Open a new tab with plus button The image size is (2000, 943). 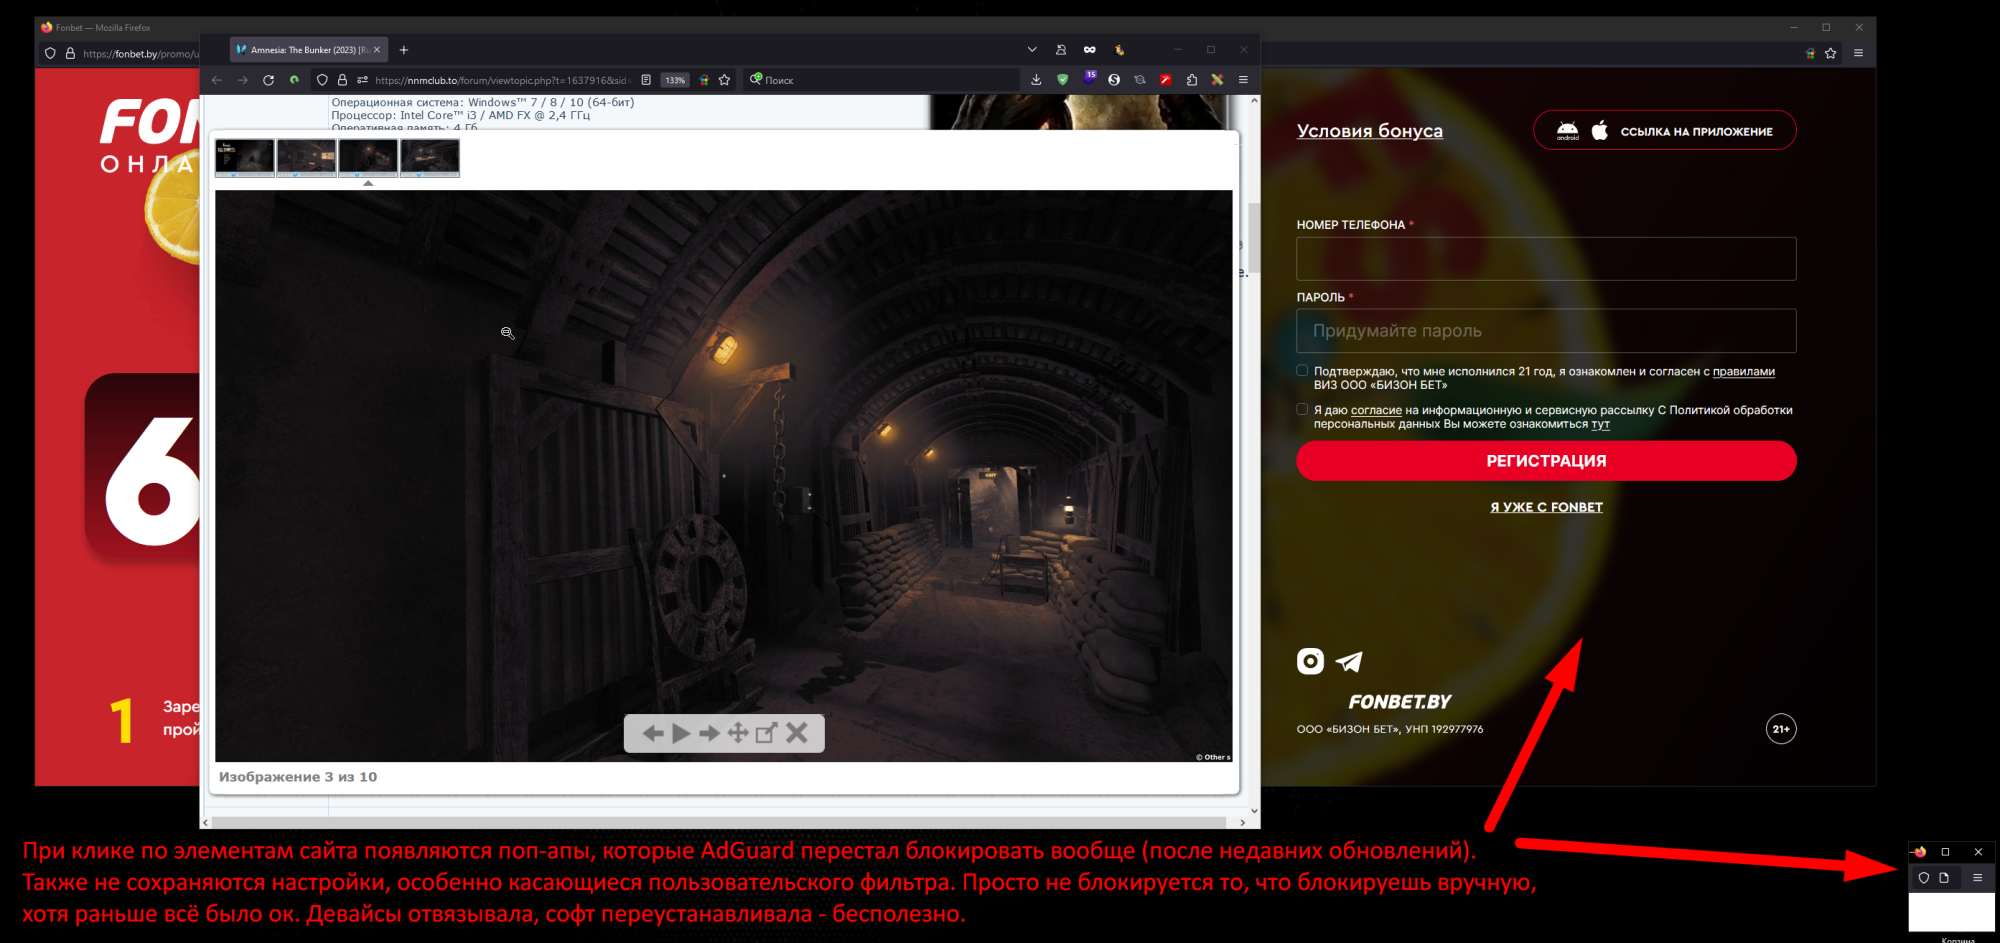click(x=404, y=50)
